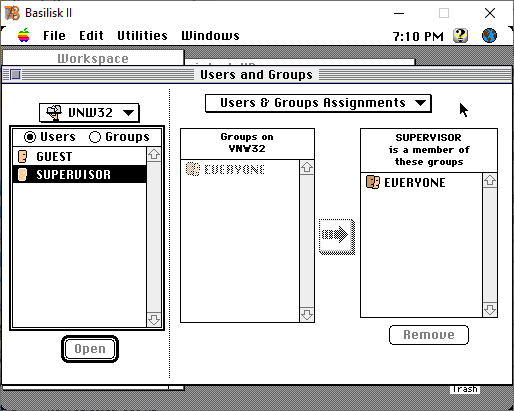The height and width of the screenshot is (411, 514).
Task: Click the Trash label on desktop
Action: click(x=465, y=389)
